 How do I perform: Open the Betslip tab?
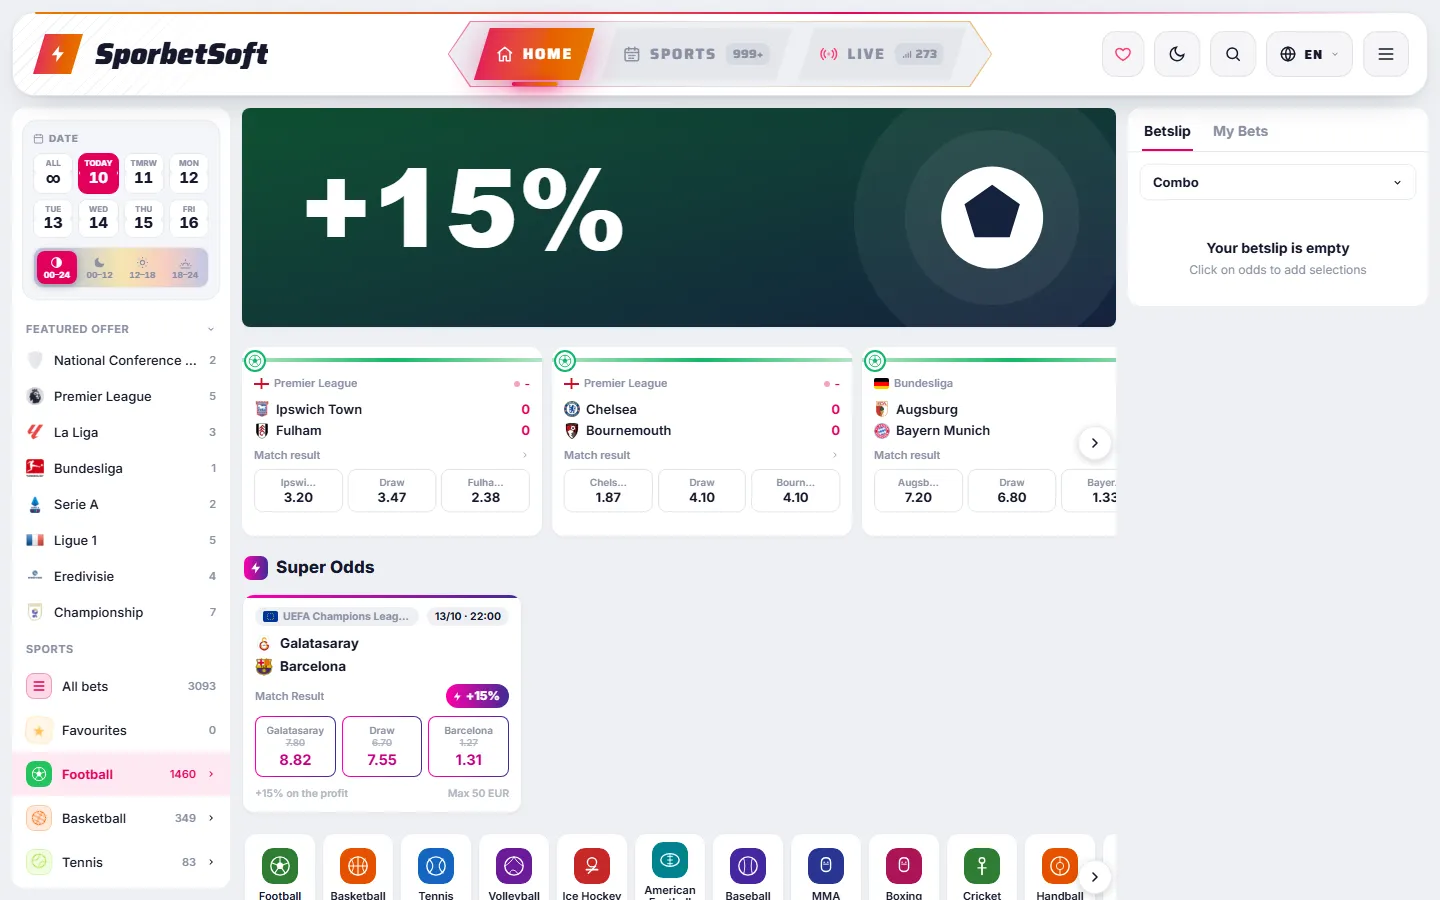[x=1167, y=131]
